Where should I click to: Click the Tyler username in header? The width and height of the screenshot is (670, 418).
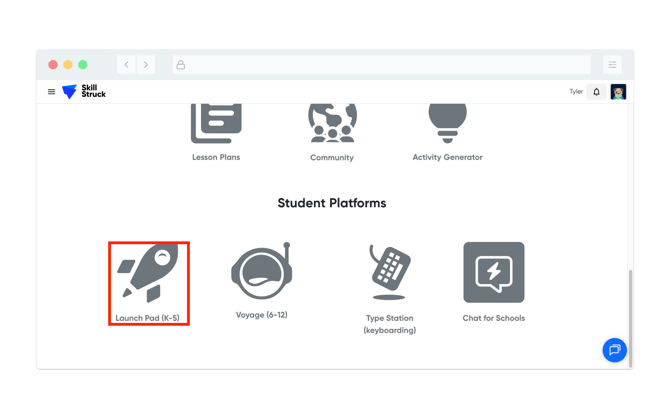[576, 92]
